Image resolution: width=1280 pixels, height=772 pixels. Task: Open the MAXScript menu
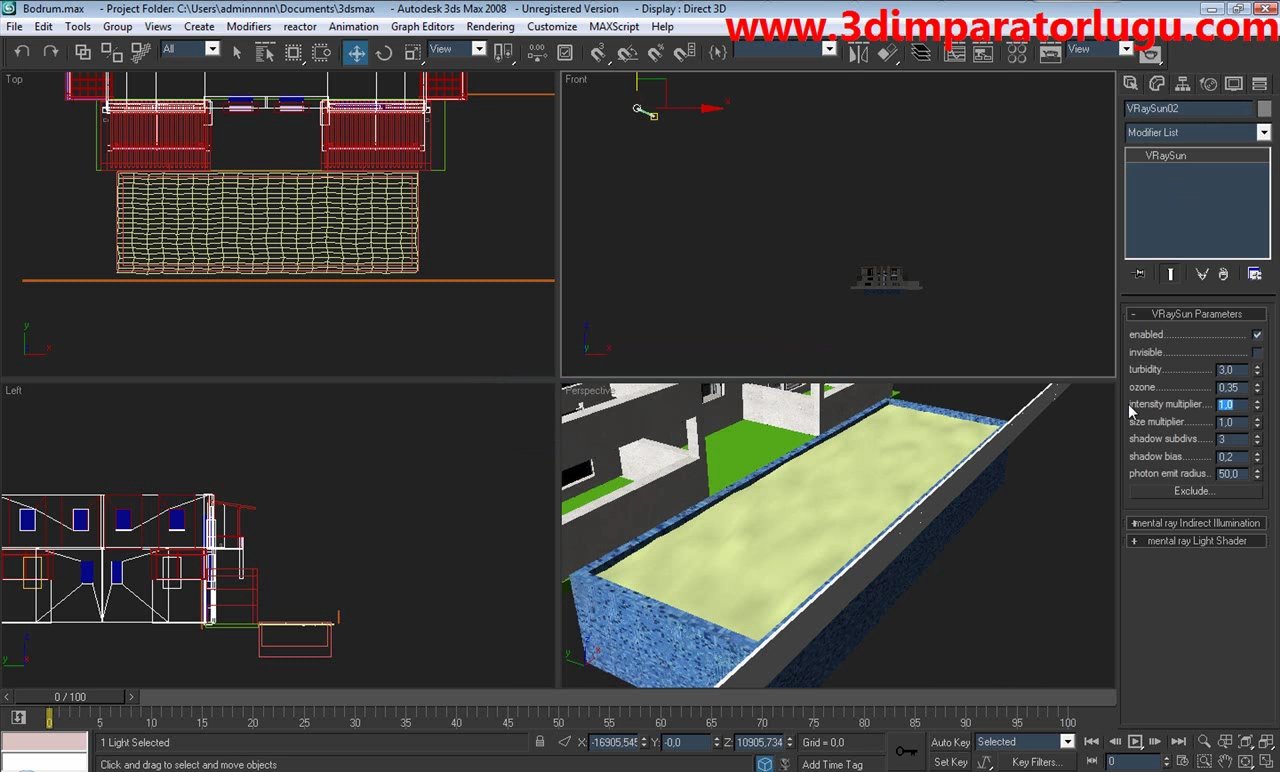pyautogui.click(x=614, y=27)
